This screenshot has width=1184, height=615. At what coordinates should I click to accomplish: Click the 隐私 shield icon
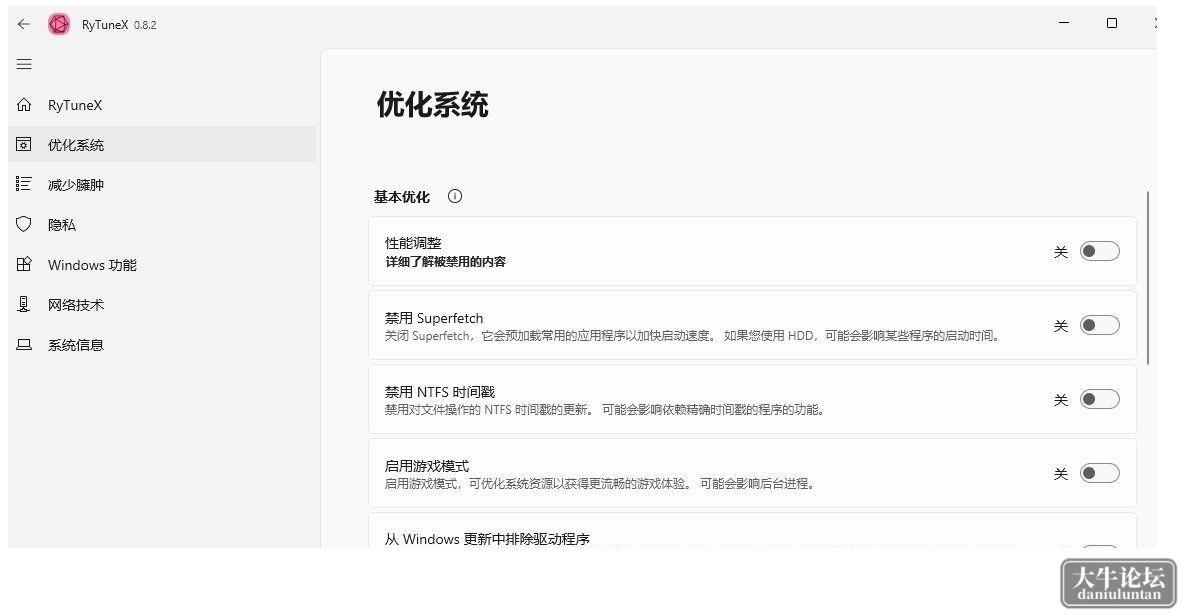point(24,224)
